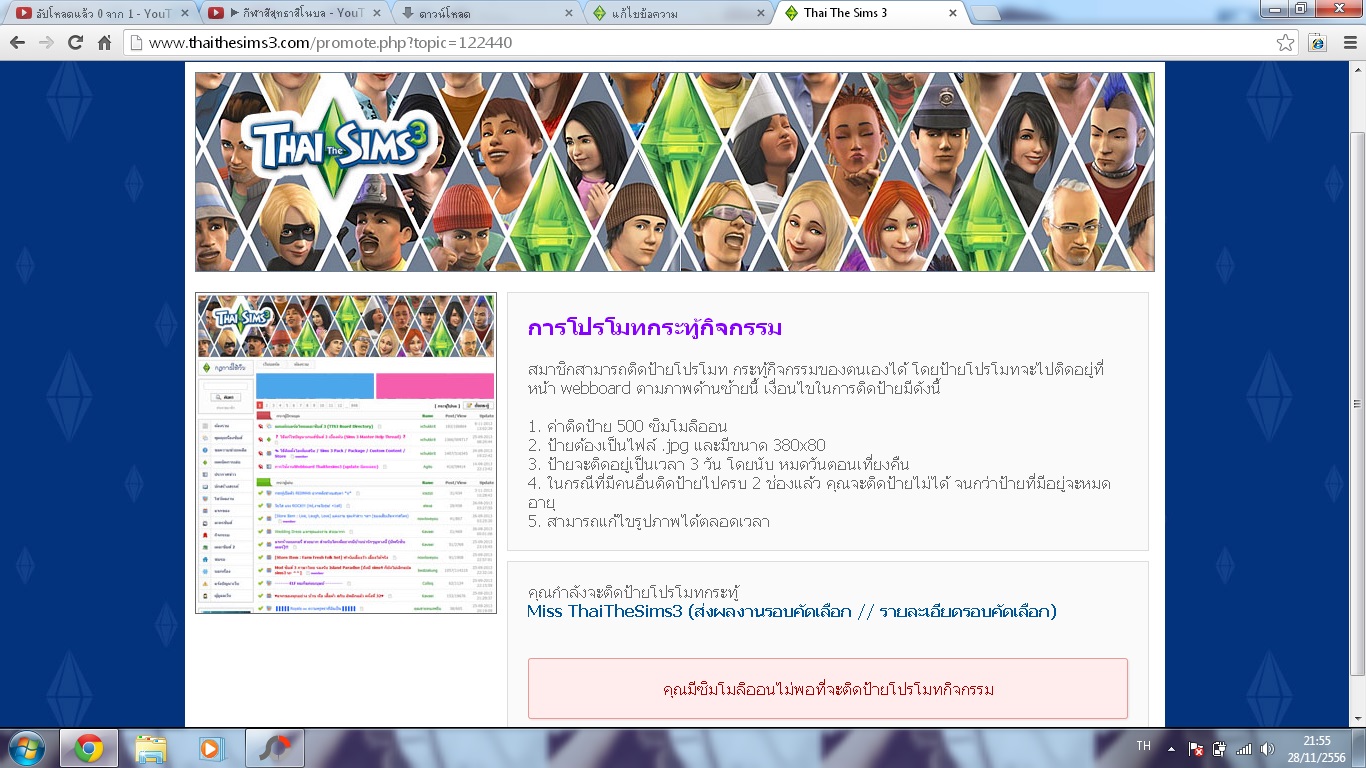
Task: Close the Thai The Sims 3 tab
Action: click(953, 13)
